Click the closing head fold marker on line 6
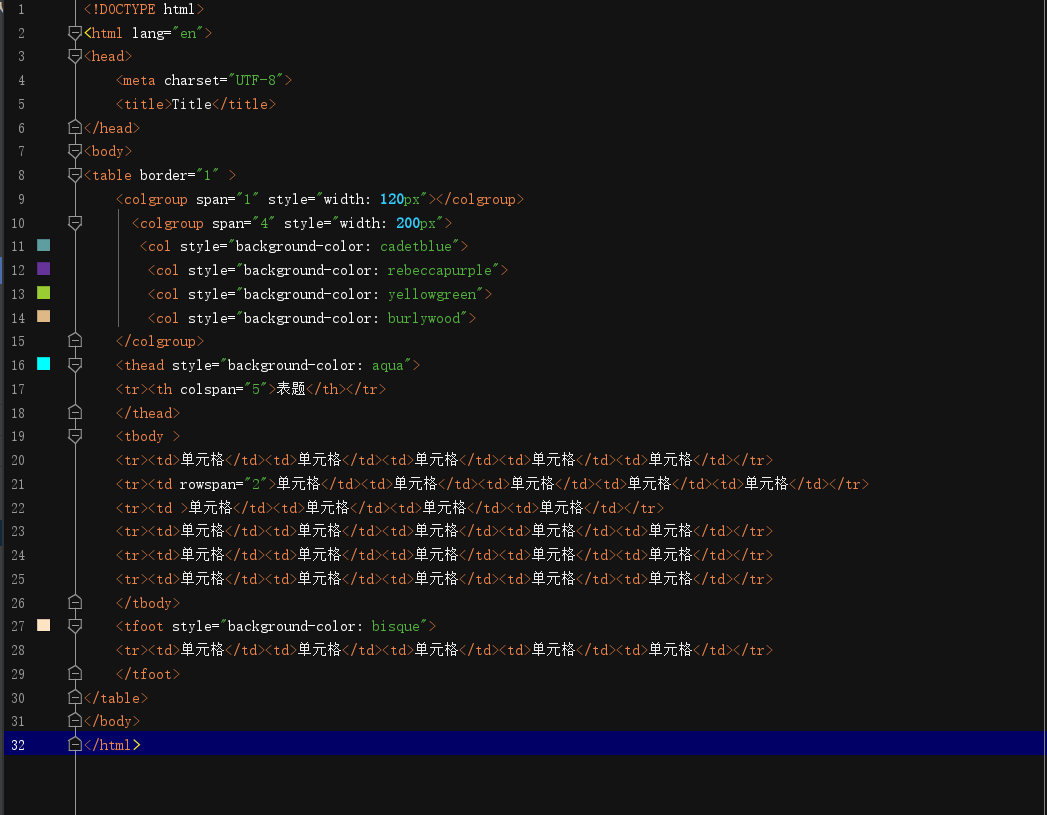1047x815 pixels. click(75, 127)
